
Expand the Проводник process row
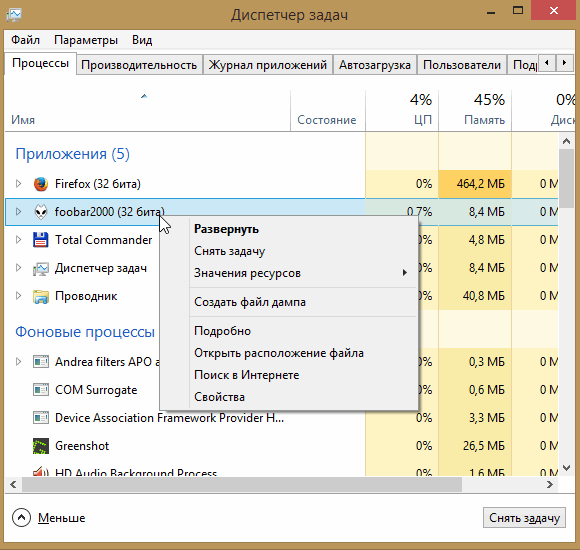point(18,296)
